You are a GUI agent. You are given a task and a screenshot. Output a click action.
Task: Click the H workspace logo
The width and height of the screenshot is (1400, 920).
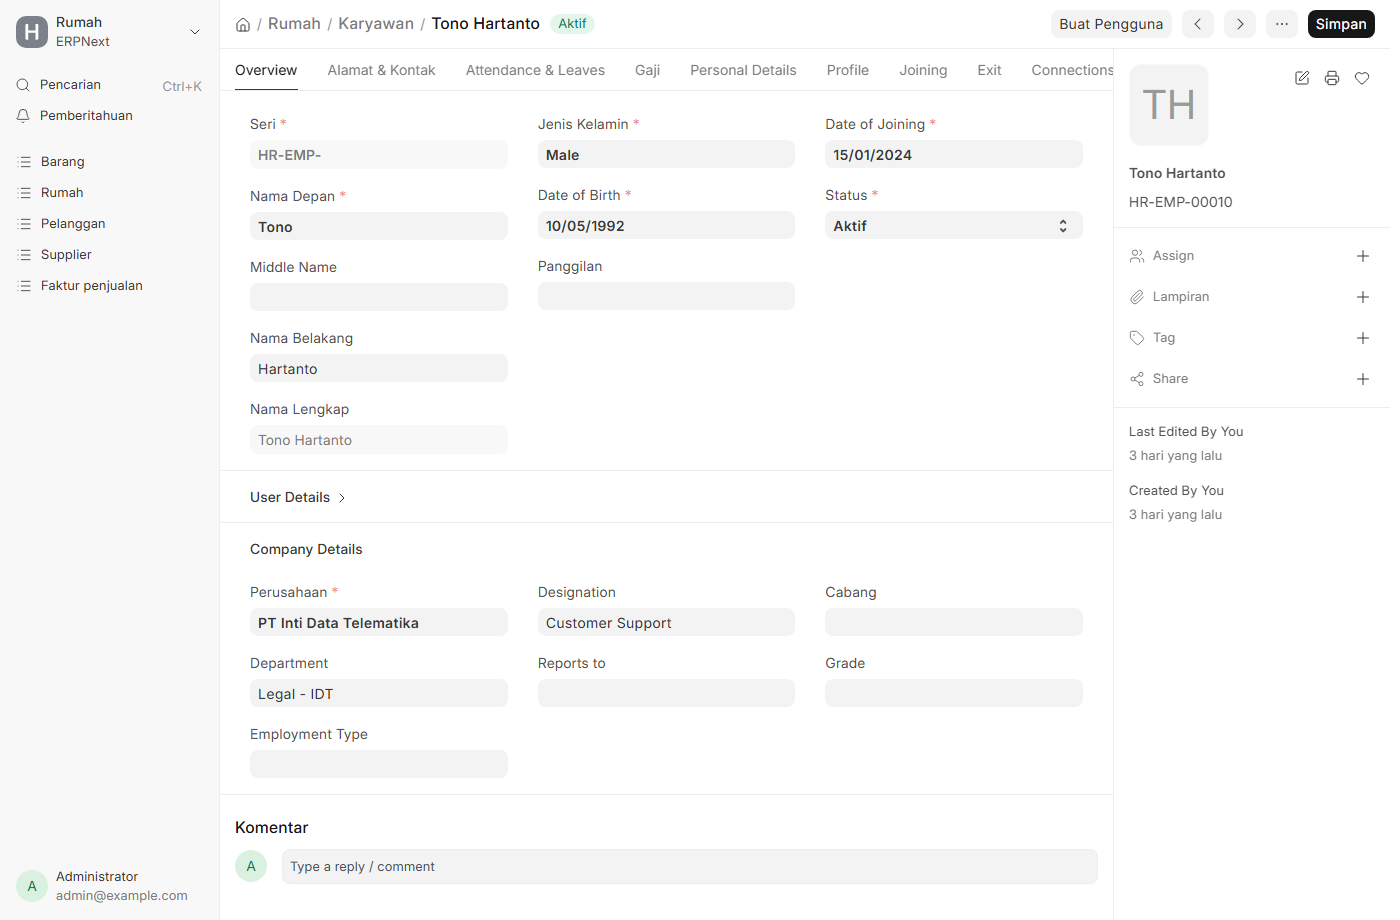click(x=32, y=32)
